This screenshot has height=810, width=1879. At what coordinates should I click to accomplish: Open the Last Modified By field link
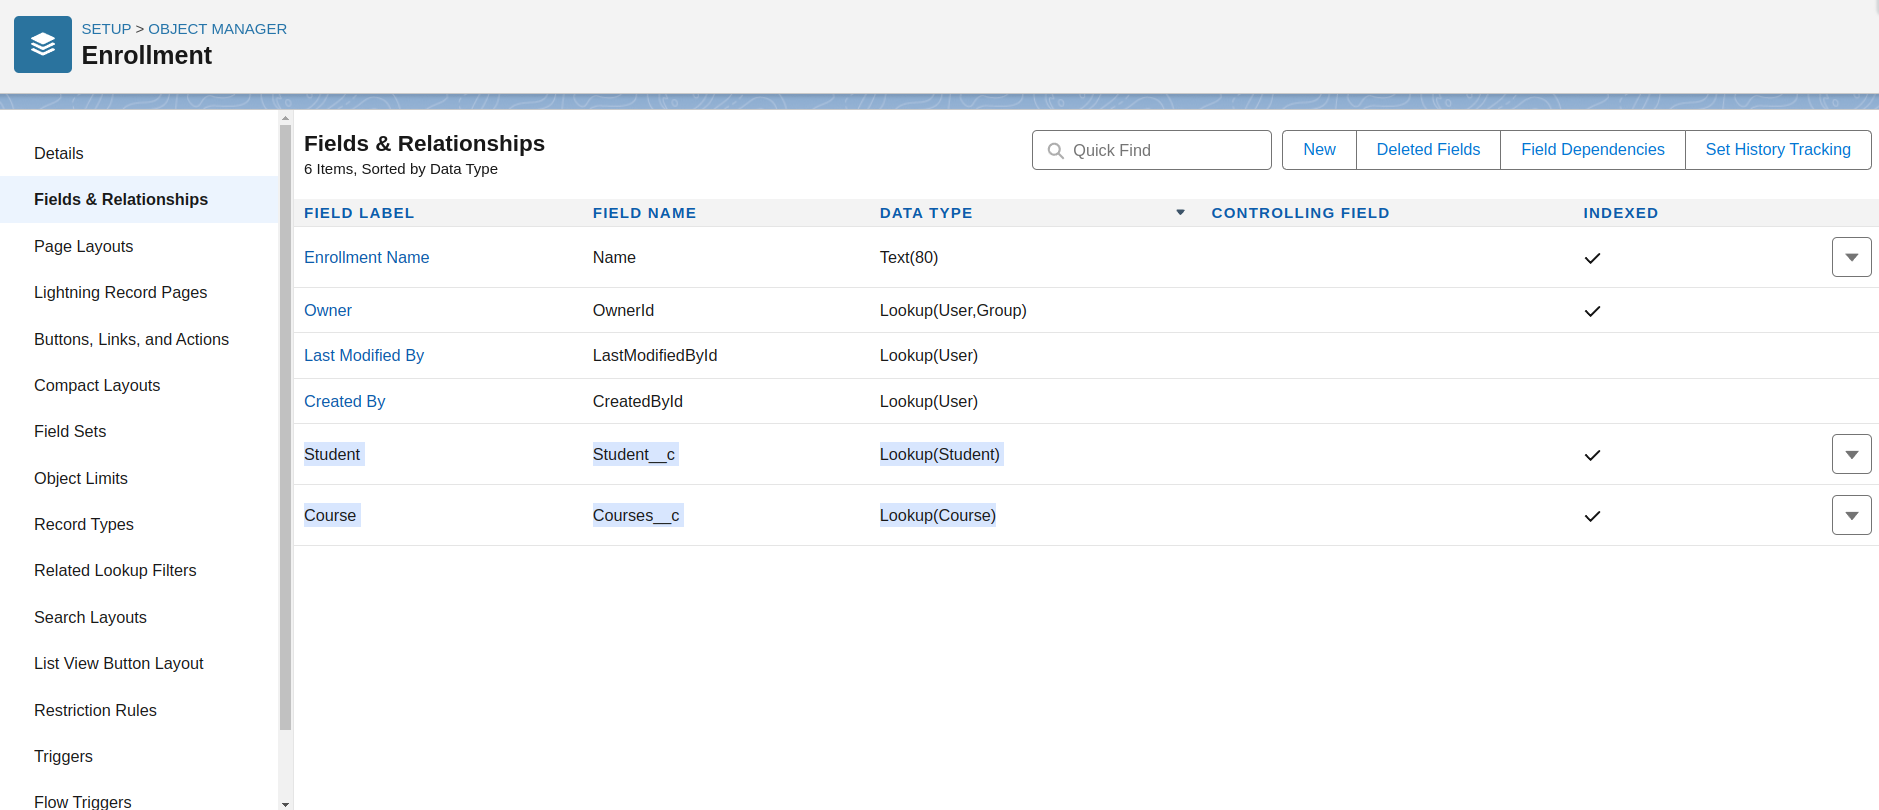coord(364,355)
